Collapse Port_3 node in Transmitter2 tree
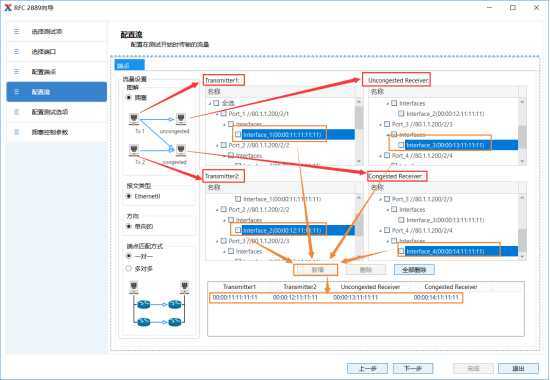550x380 pixels. (x=217, y=241)
